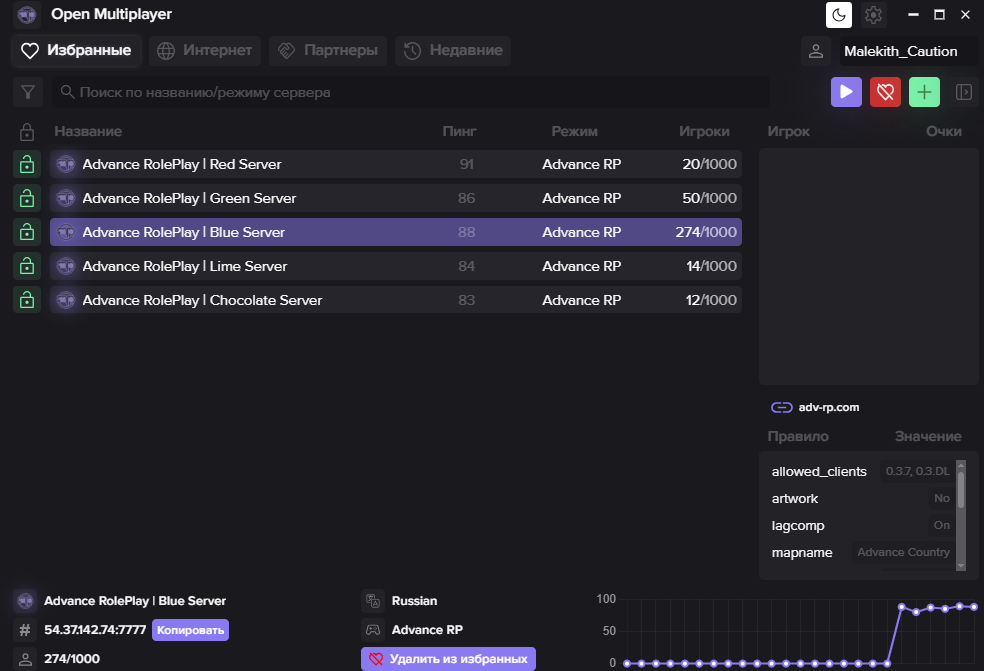Click rules scrollbar down arrow
Image resolution: width=984 pixels, height=671 pixels.
pos(961,566)
